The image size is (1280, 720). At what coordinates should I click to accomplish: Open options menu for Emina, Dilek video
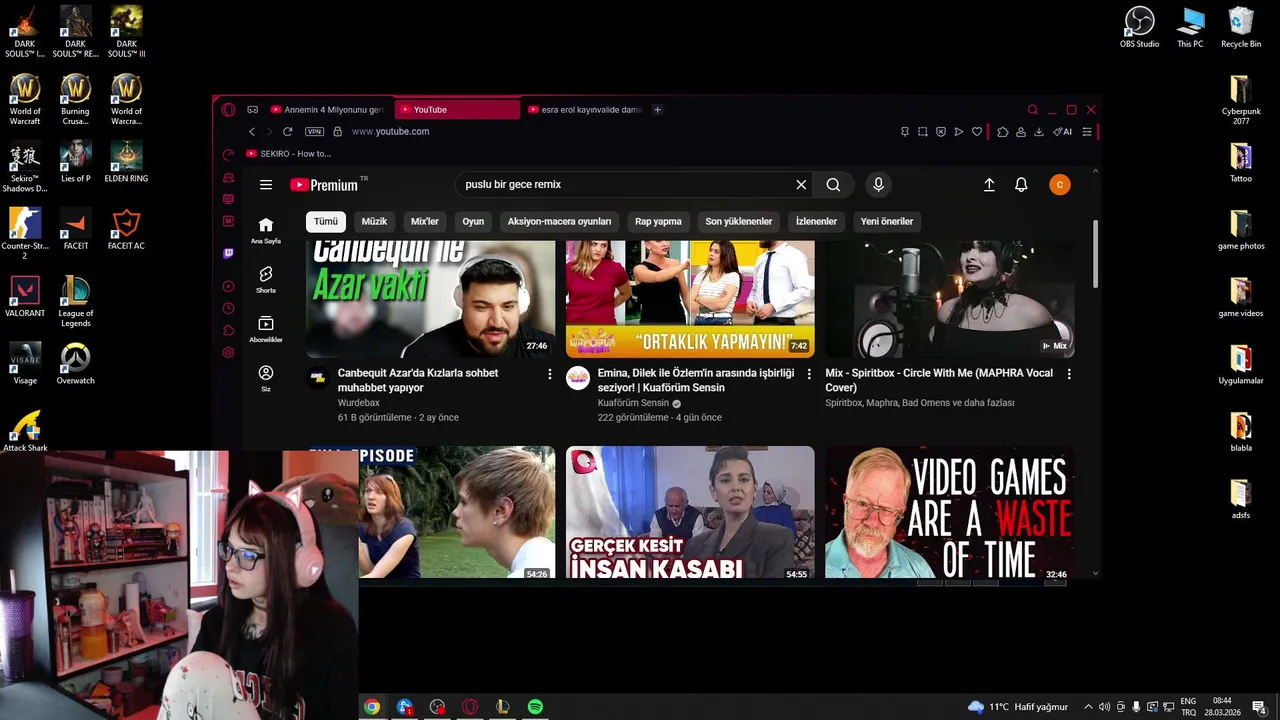click(809, 374)
